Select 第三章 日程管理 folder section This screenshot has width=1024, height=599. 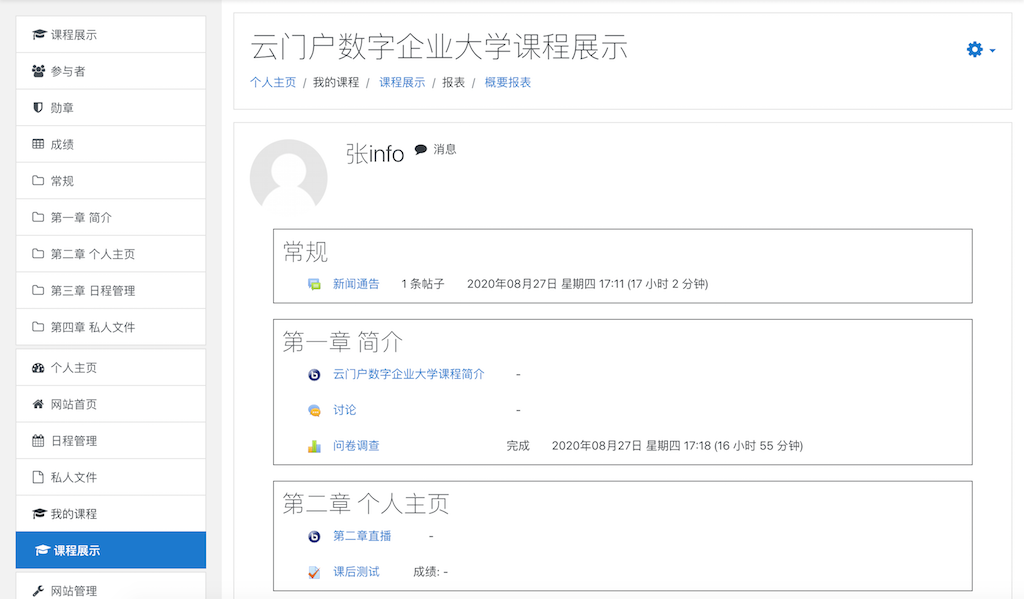[x=111, y=291]
